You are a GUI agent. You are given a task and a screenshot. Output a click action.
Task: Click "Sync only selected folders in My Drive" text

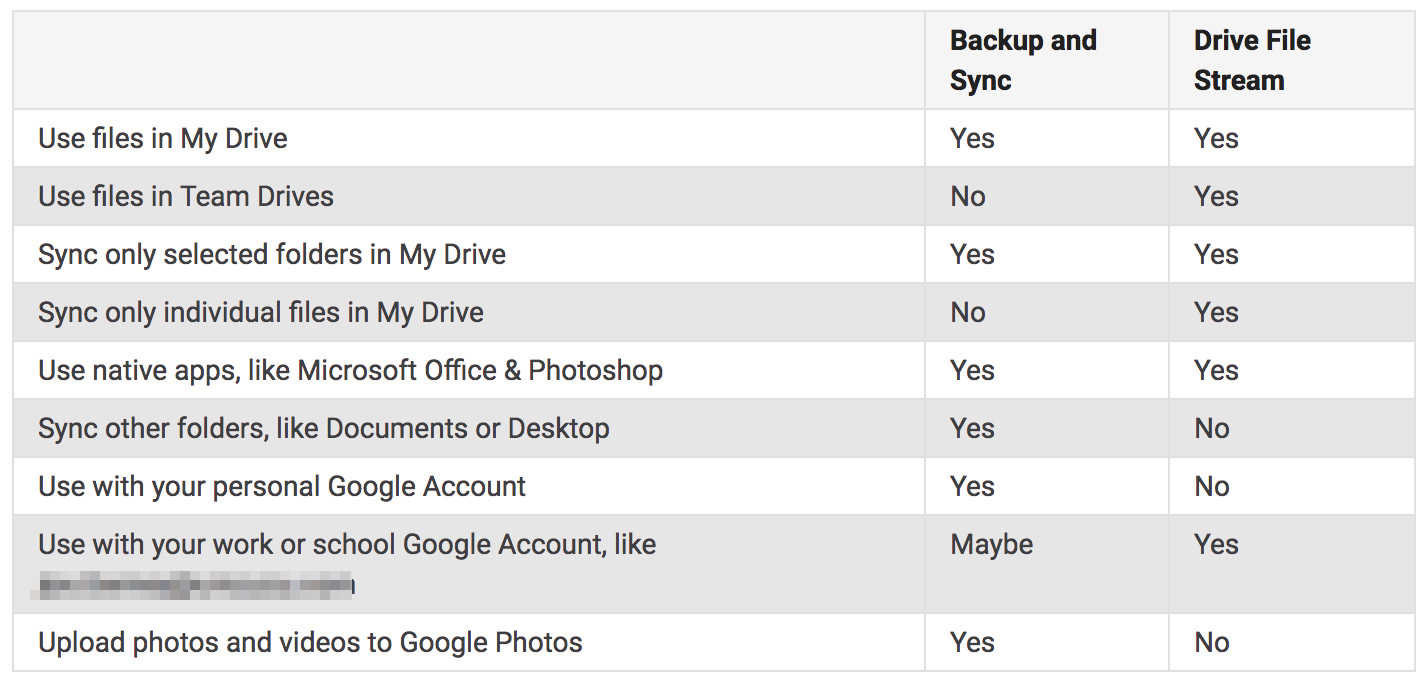tap(272, 254)
